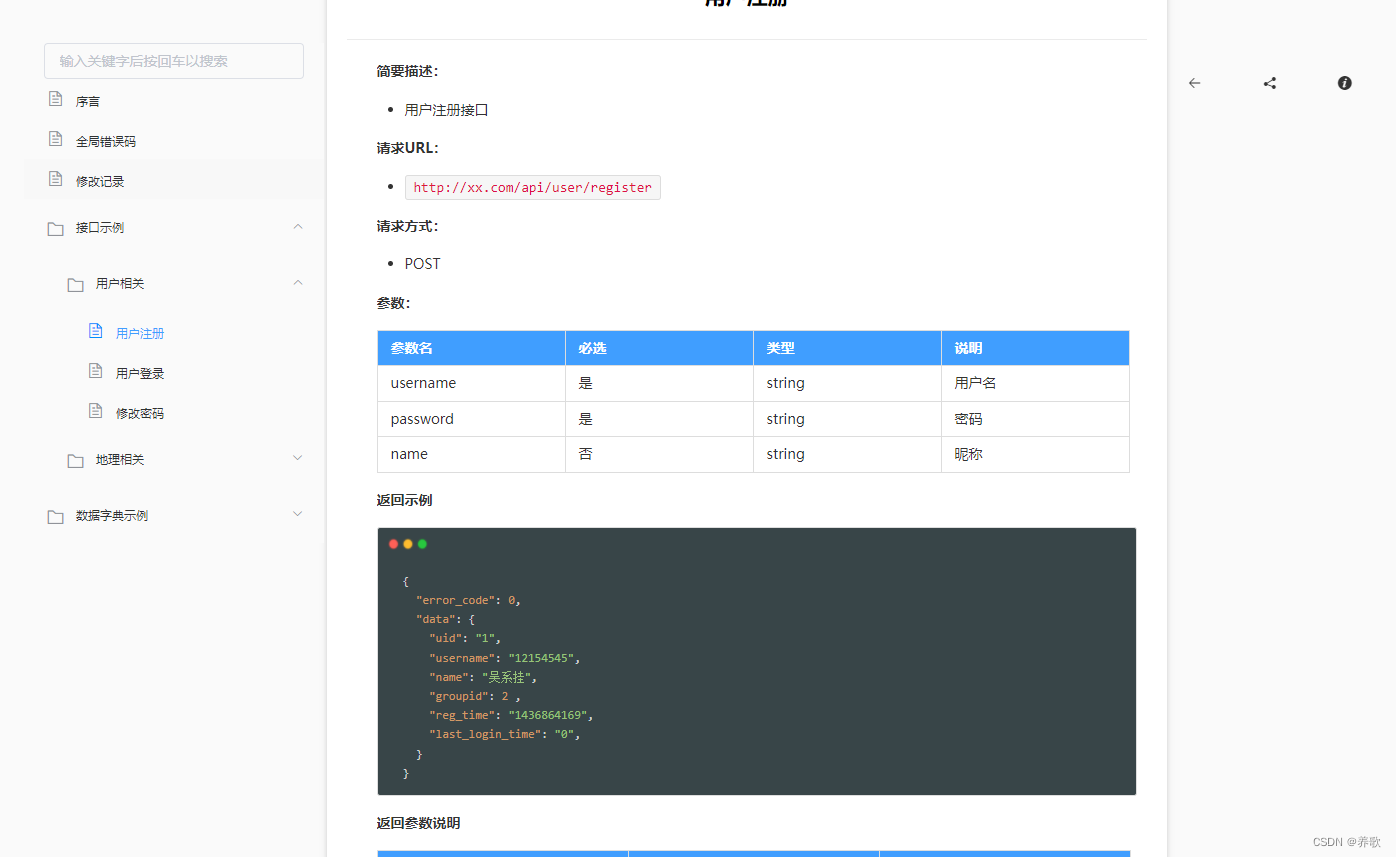The width and height of the screenshot is (1396, 857).
Task: Click the 地理相关 folder label
Action: [120, 460]
